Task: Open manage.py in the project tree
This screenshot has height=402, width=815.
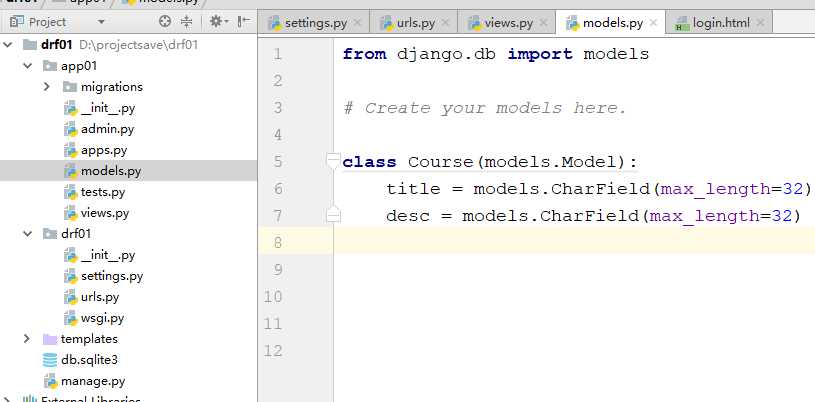Action: coord(93,381)
